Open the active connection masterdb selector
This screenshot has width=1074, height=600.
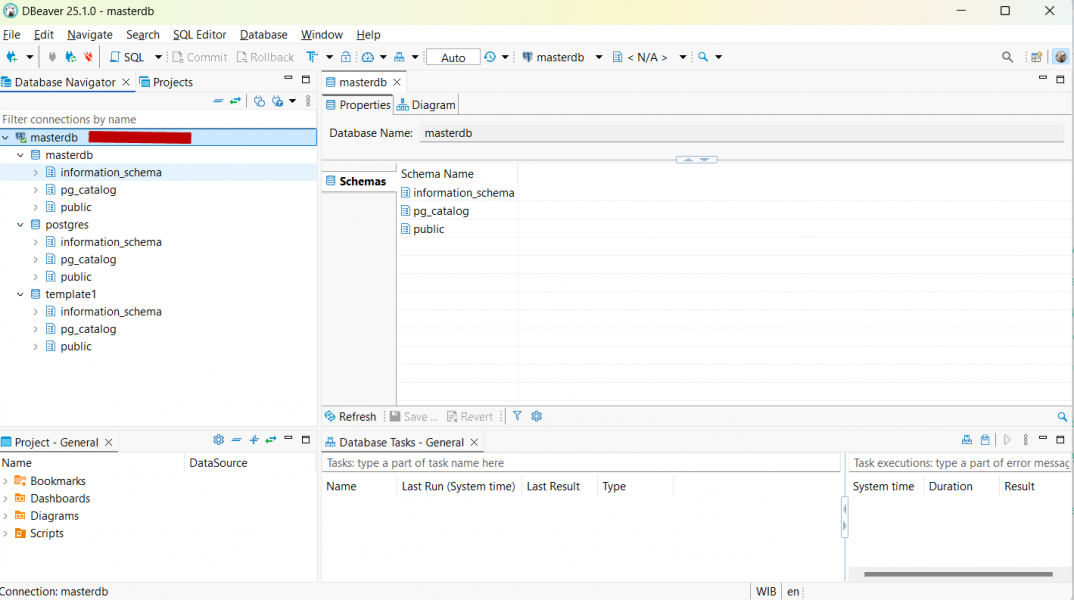(x=561, y=57)
